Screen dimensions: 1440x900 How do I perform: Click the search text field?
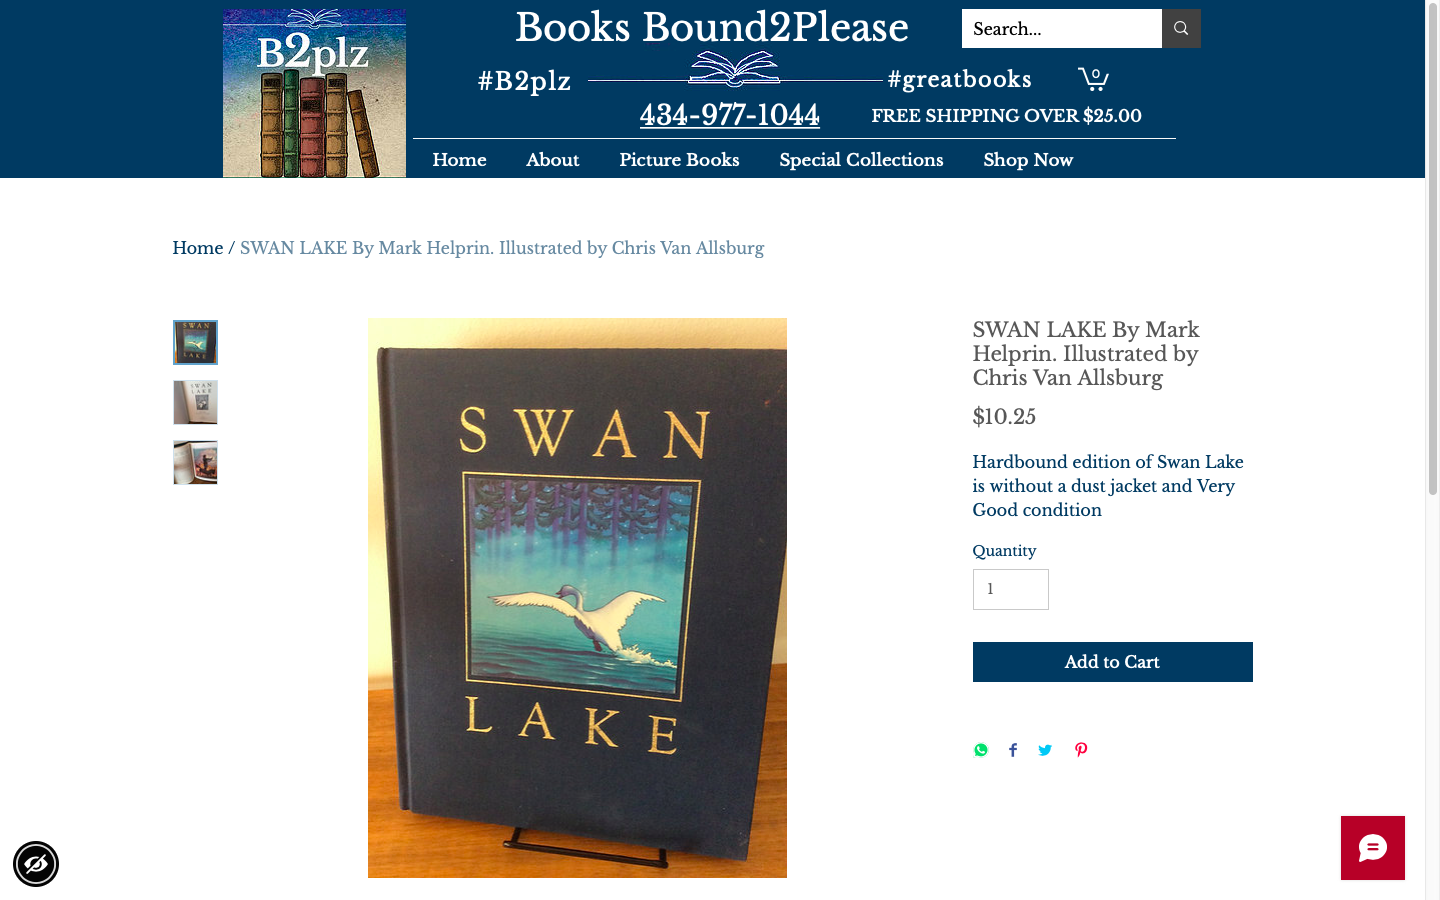pos(1062,29)
